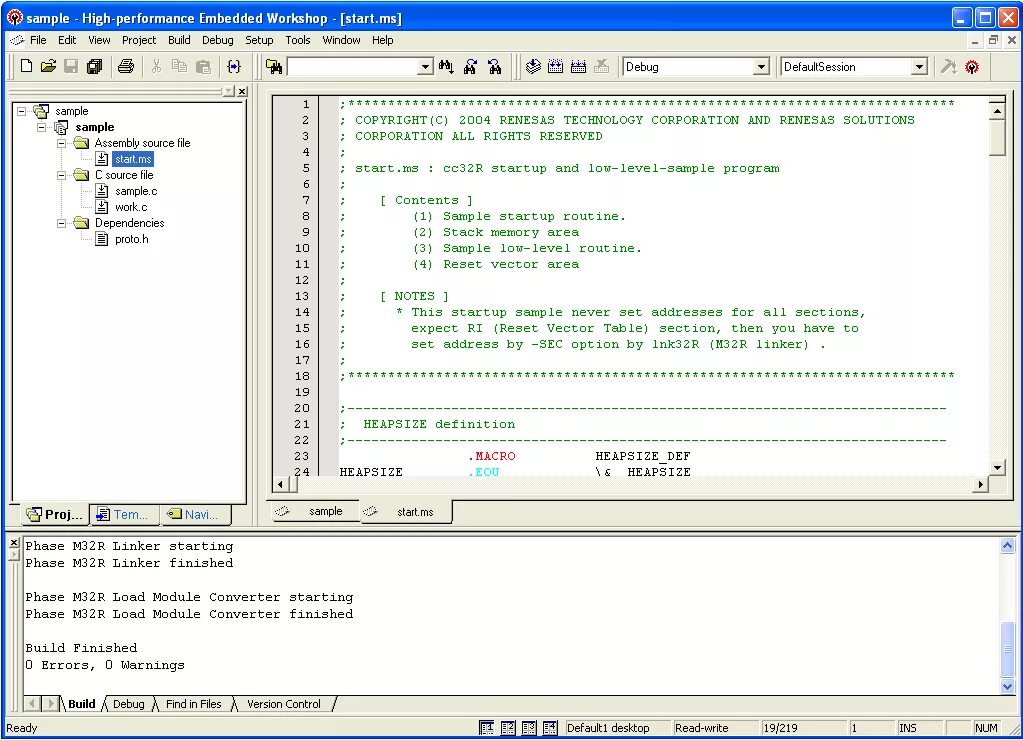
Task: Click Find in Files binoculars icon
Action: point(274,67)
